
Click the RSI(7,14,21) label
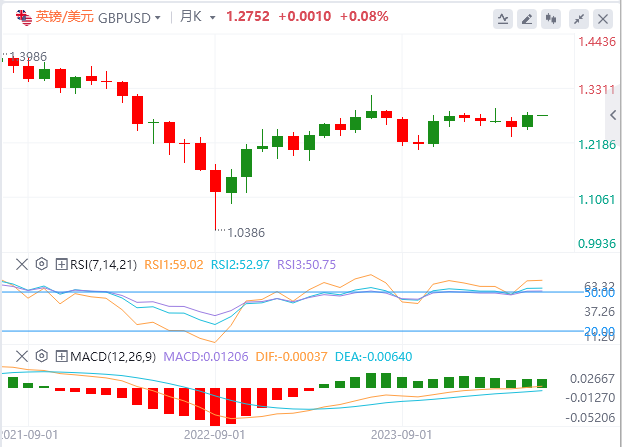pos(104,265)
